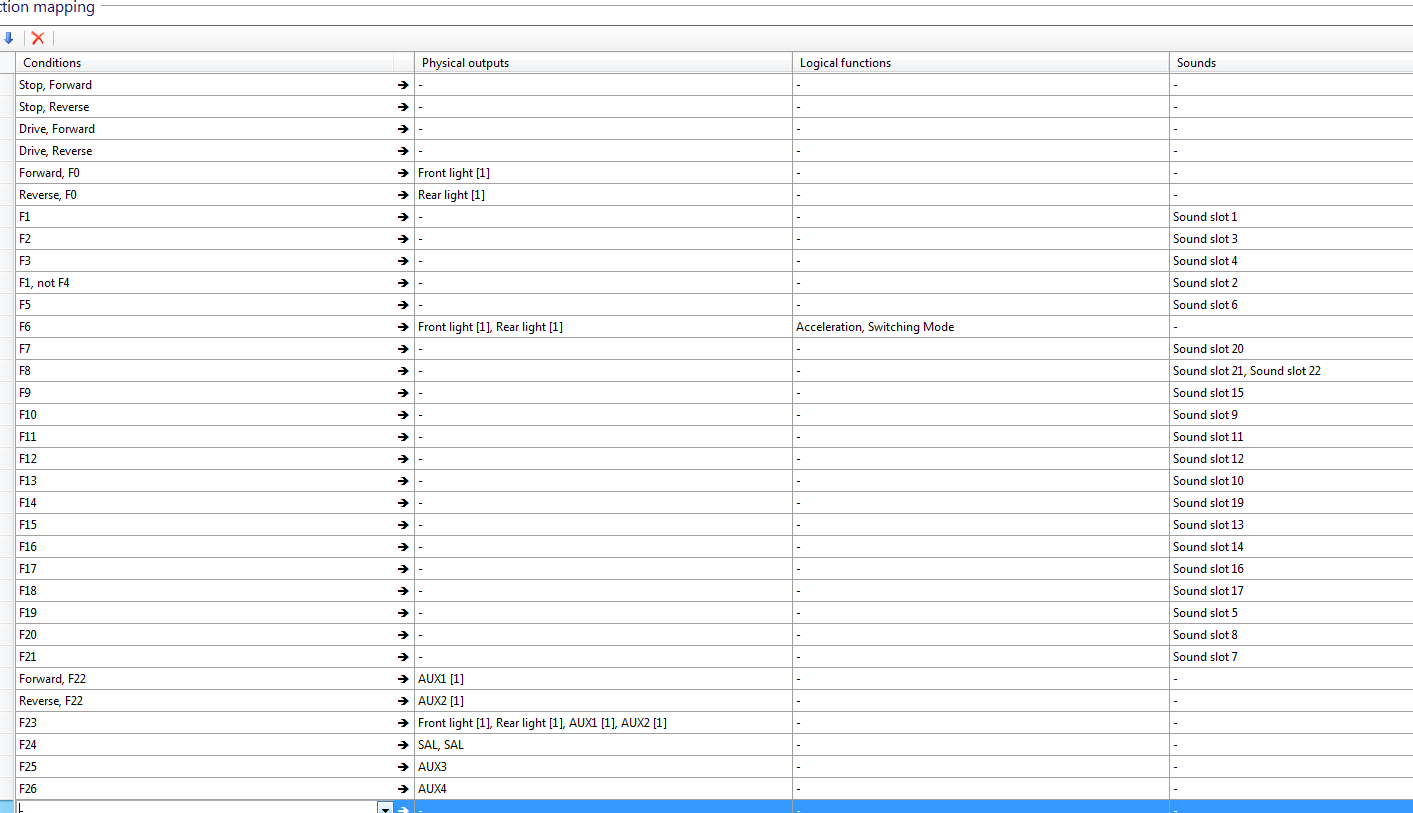This screenshot has height=813, width=1413.
Task: Click the Conditions column header
Action: pos(215,63)
